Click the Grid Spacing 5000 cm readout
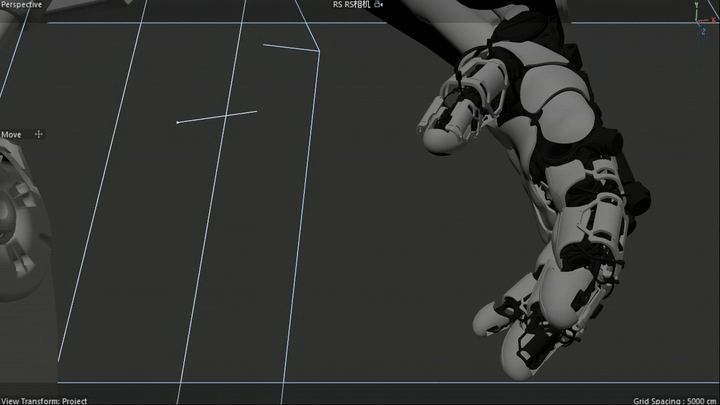This screenshot has width=720, height=405. coord(675,401)
